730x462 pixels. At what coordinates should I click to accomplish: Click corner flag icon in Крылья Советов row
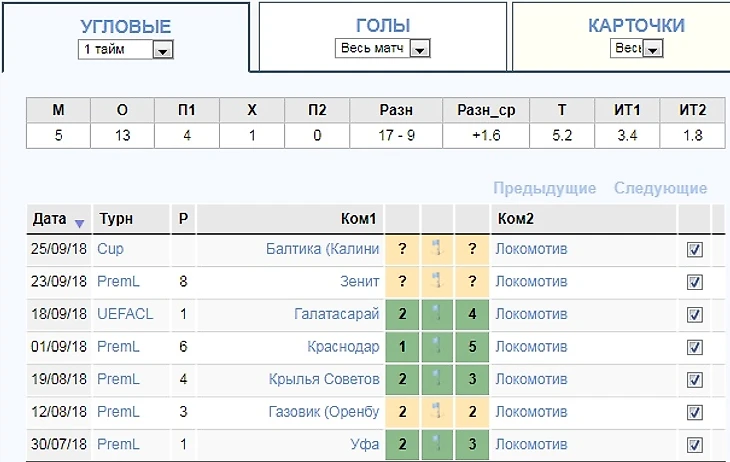pos(438,380)
